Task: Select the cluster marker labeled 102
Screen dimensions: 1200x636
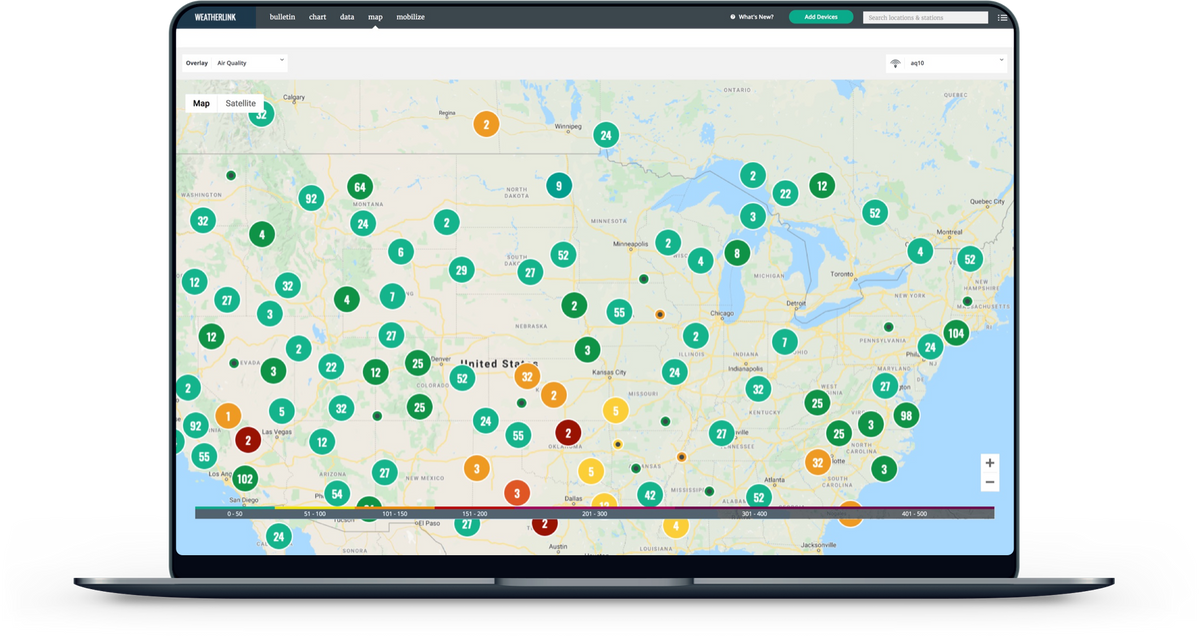Action: point(244,478)
